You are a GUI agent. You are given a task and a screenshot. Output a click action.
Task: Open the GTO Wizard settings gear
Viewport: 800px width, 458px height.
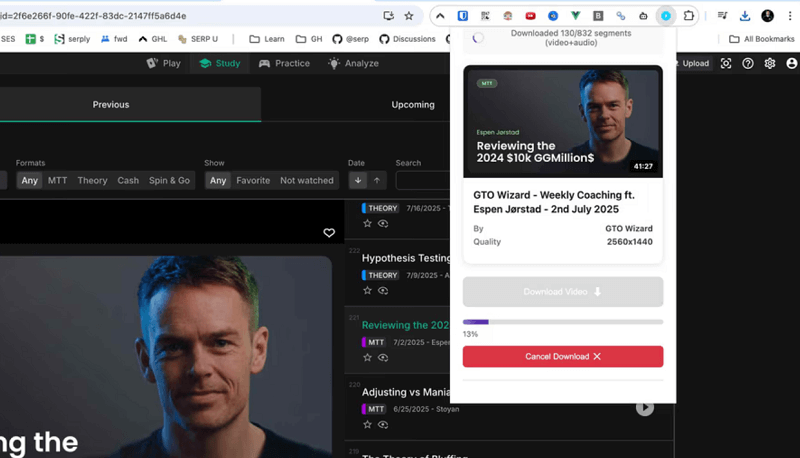point(769,63)
